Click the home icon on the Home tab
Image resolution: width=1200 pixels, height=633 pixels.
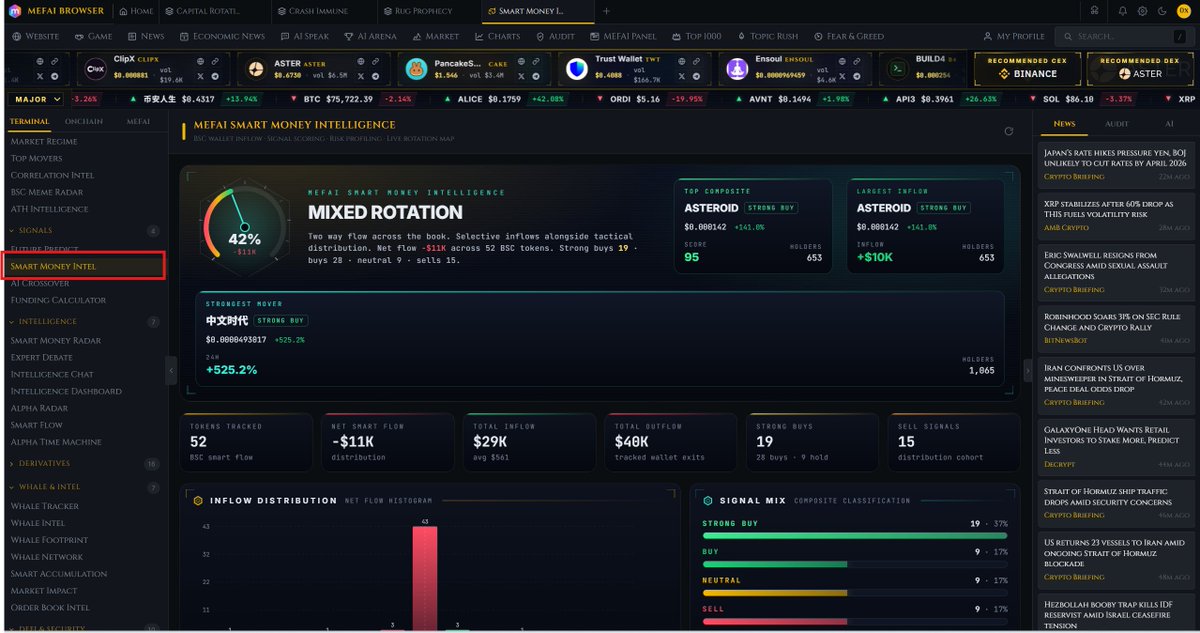[x=122, y=11]
